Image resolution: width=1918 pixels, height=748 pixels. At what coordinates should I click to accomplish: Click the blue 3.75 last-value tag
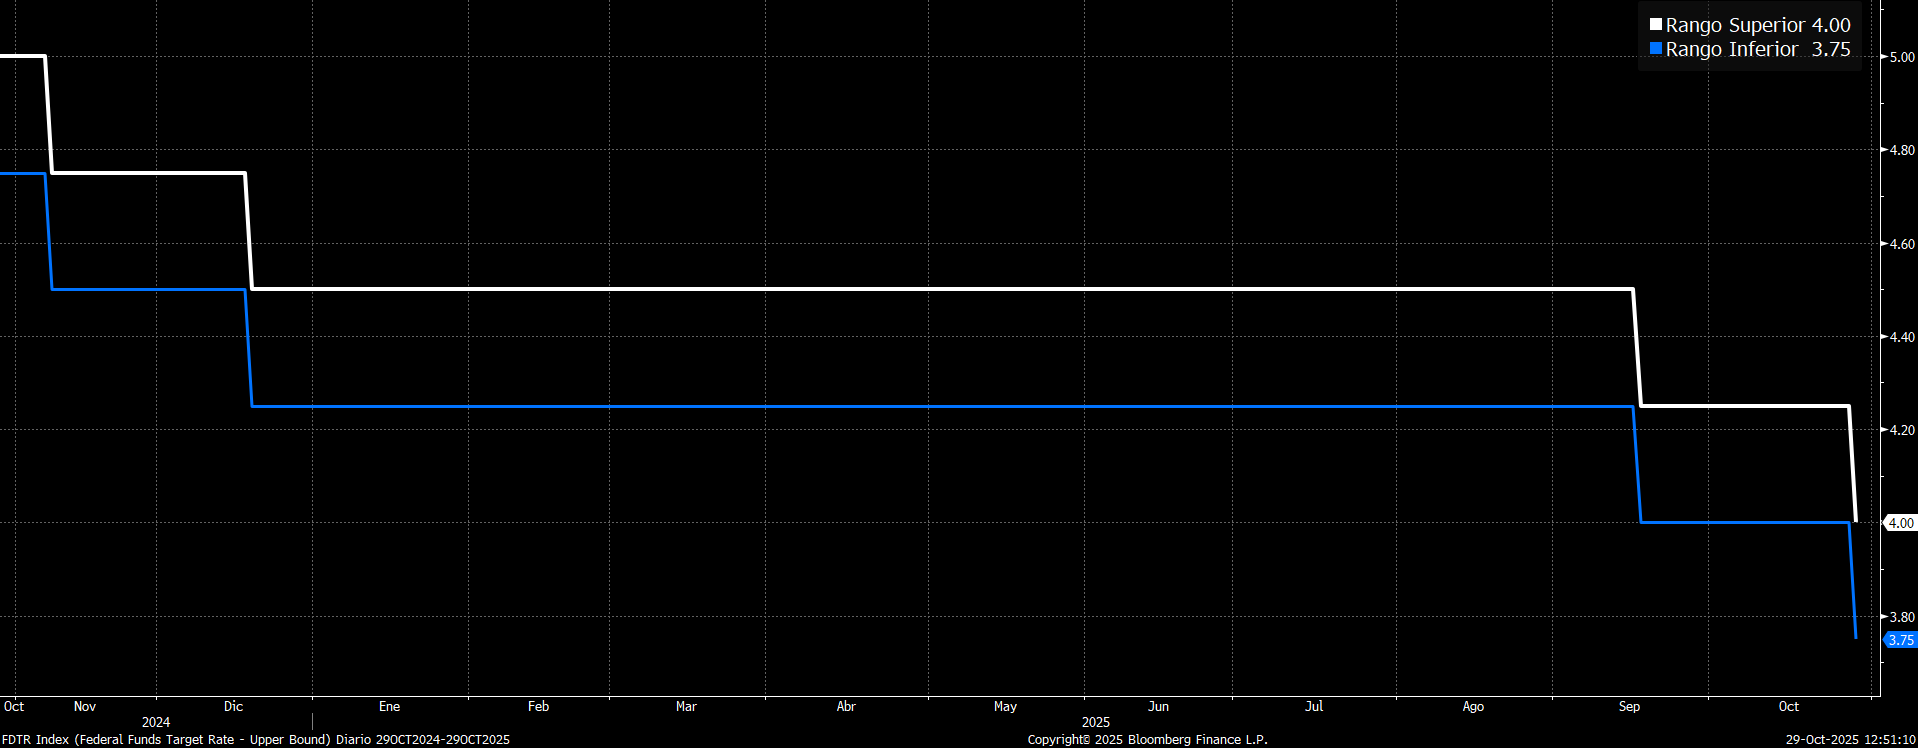pyautogui.click(x=1900, y=640)
